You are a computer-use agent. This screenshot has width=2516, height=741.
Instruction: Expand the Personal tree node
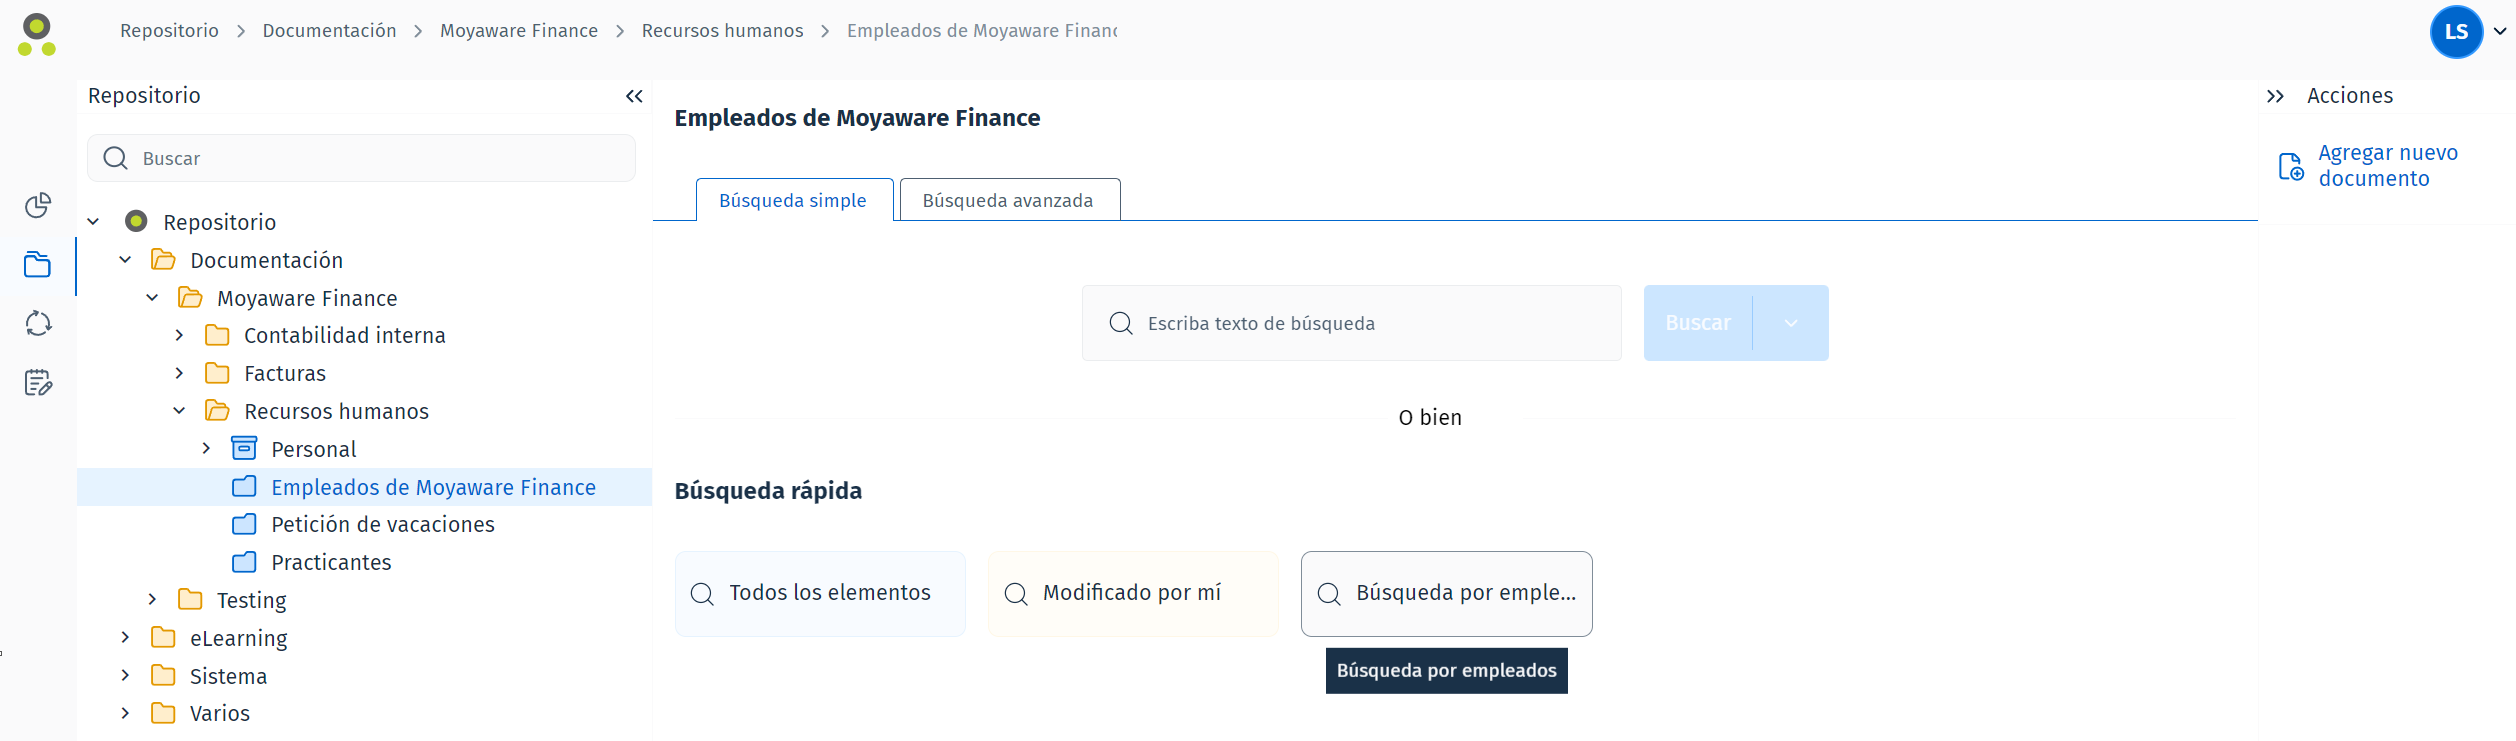tap(206, 448)
